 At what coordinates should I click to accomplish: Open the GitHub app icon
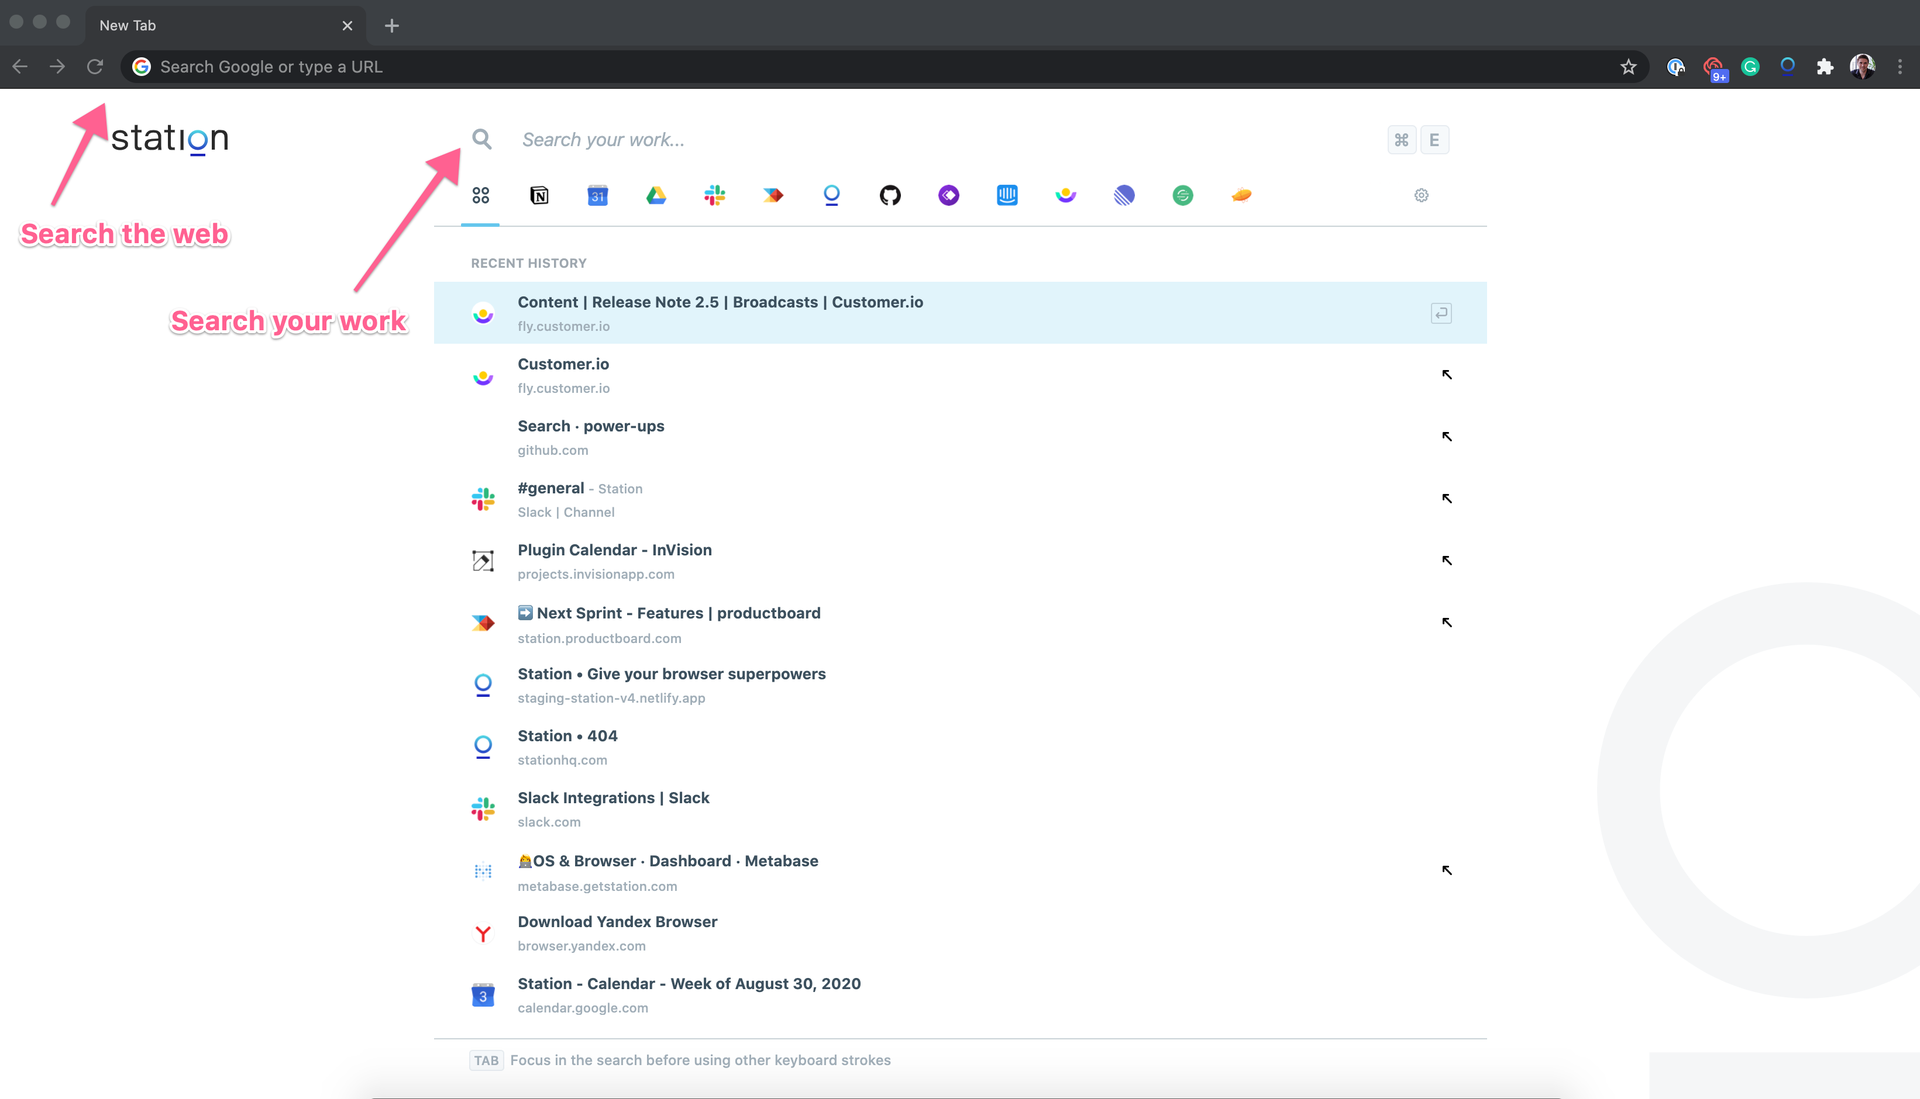pyautogui.click(x=890, y=195)
